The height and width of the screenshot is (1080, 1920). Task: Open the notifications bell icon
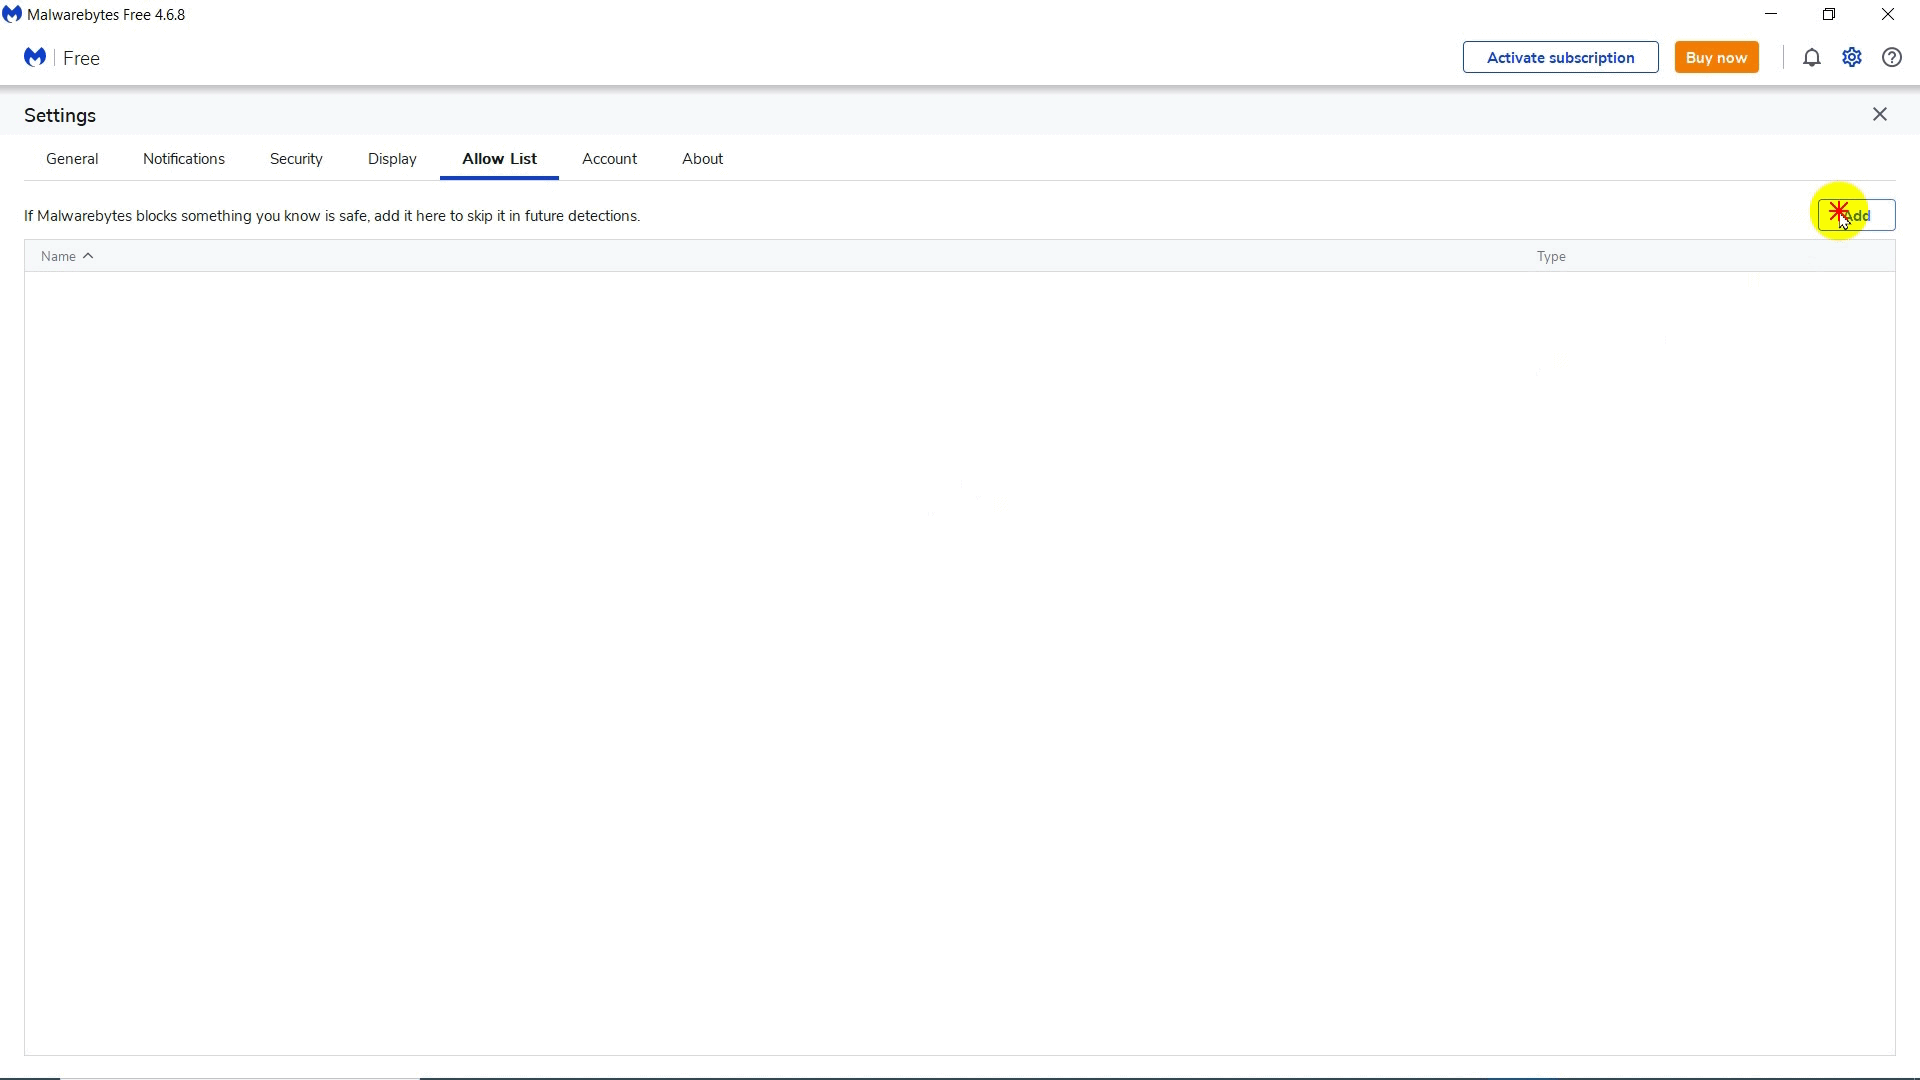click(1812, 57)
